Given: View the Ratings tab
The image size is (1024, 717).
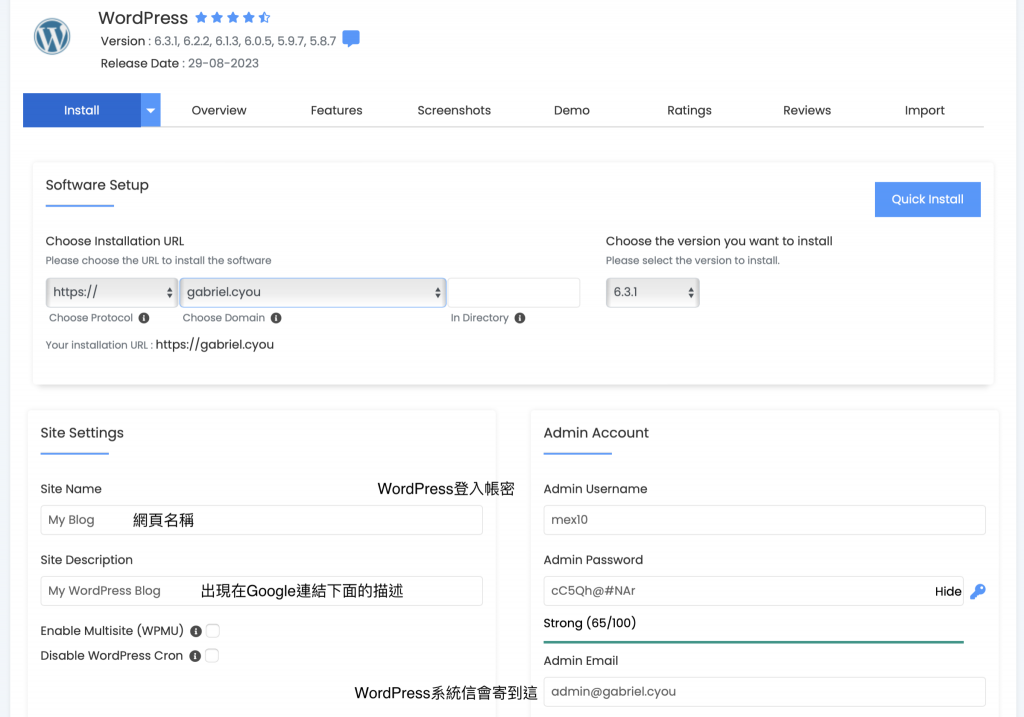Looking at the screenshot, I should pos(689,110).
